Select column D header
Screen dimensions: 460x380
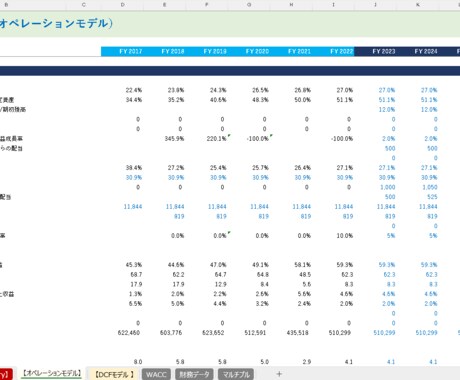click(x=123, y=5)
